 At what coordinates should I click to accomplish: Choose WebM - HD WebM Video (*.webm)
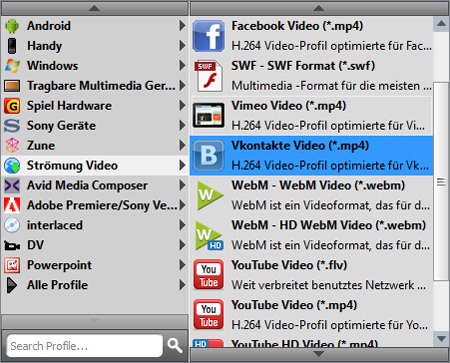[312, 236]
